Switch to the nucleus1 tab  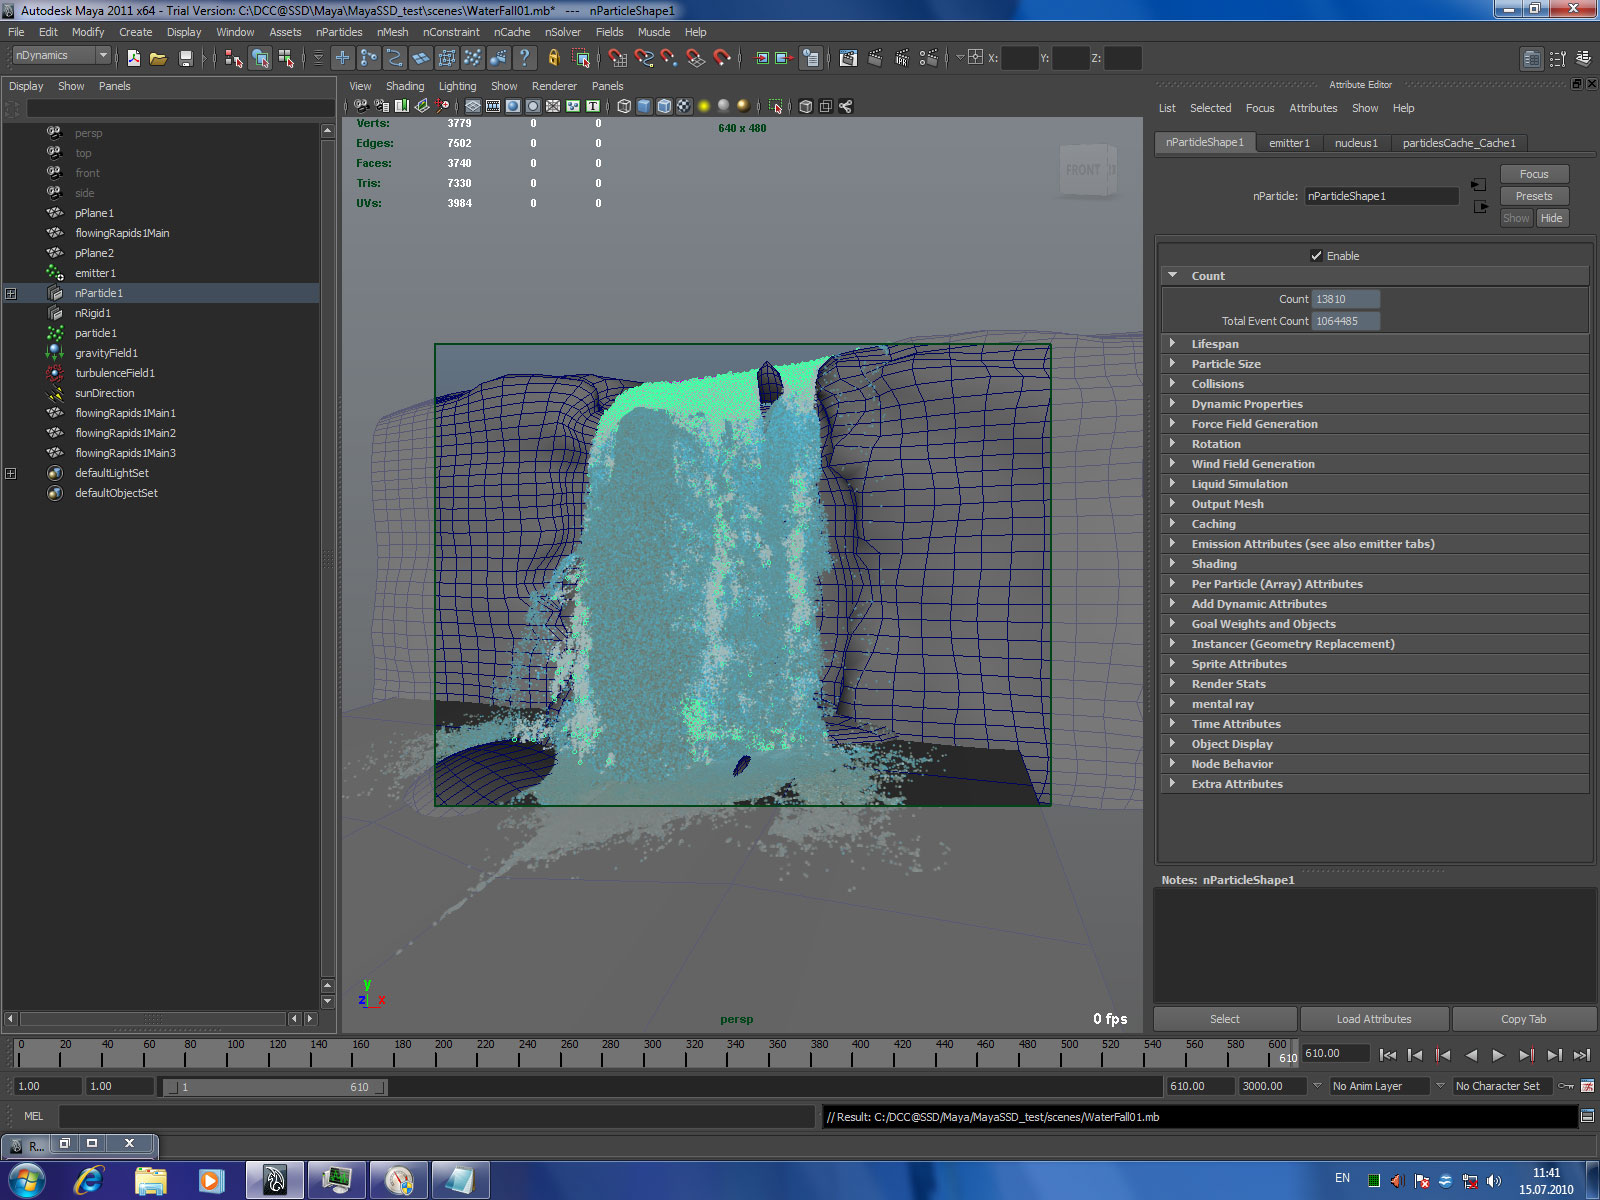(x=1355, y=143)
